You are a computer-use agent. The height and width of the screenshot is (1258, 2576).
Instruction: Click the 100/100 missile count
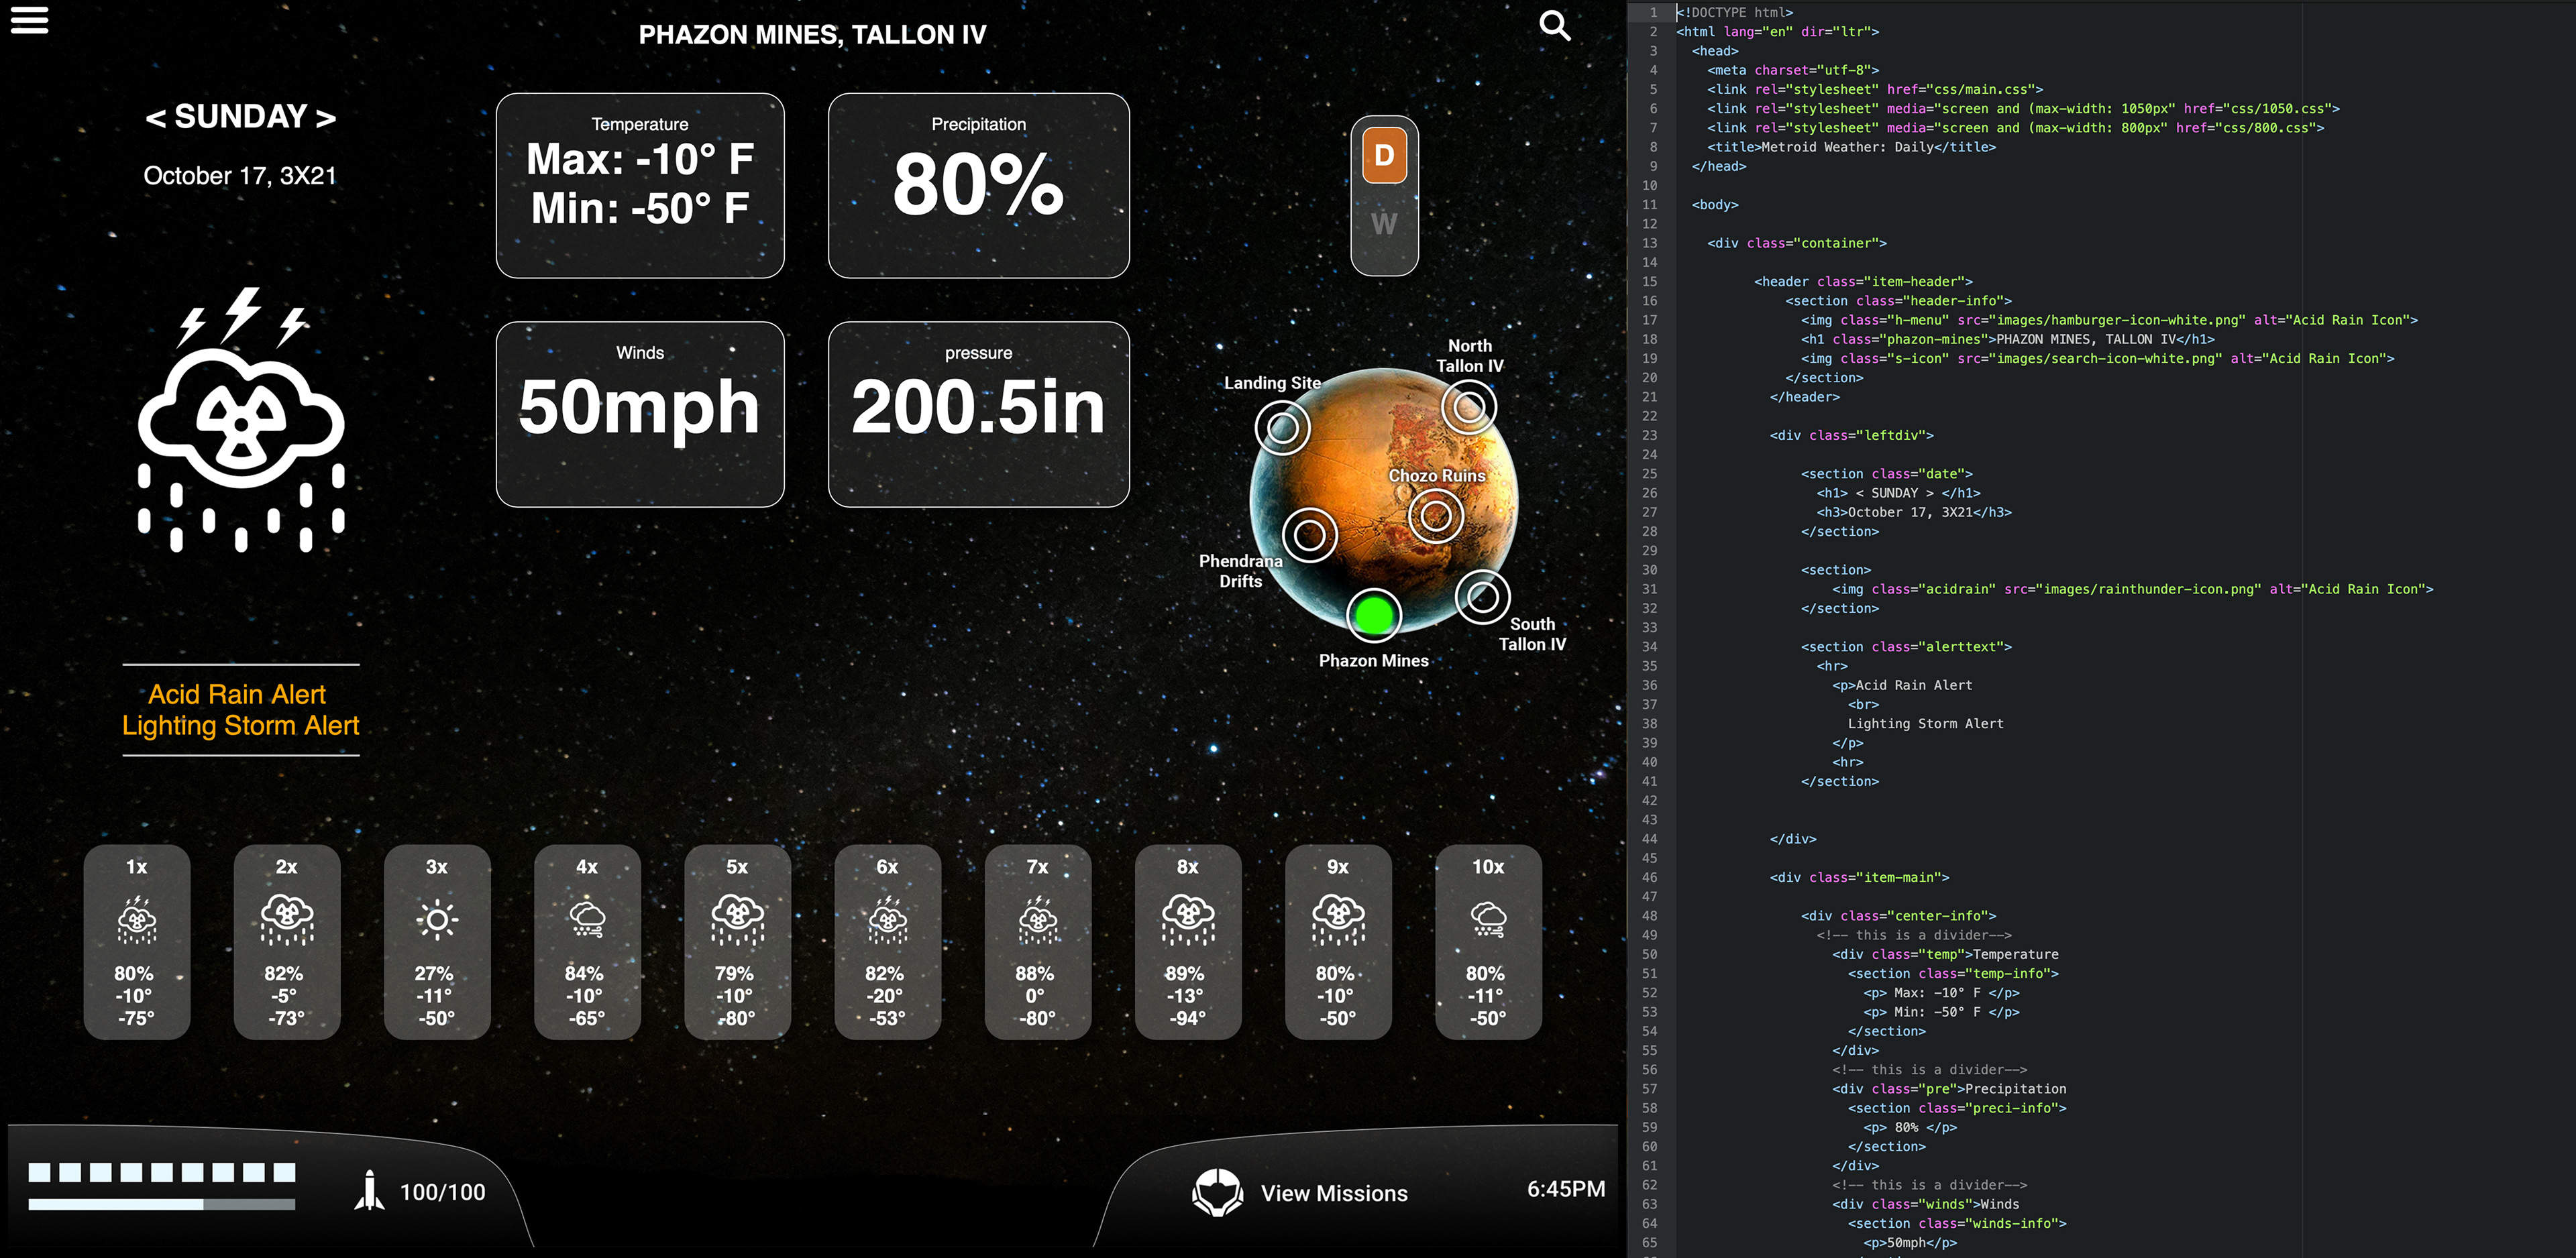[443, 1192]
